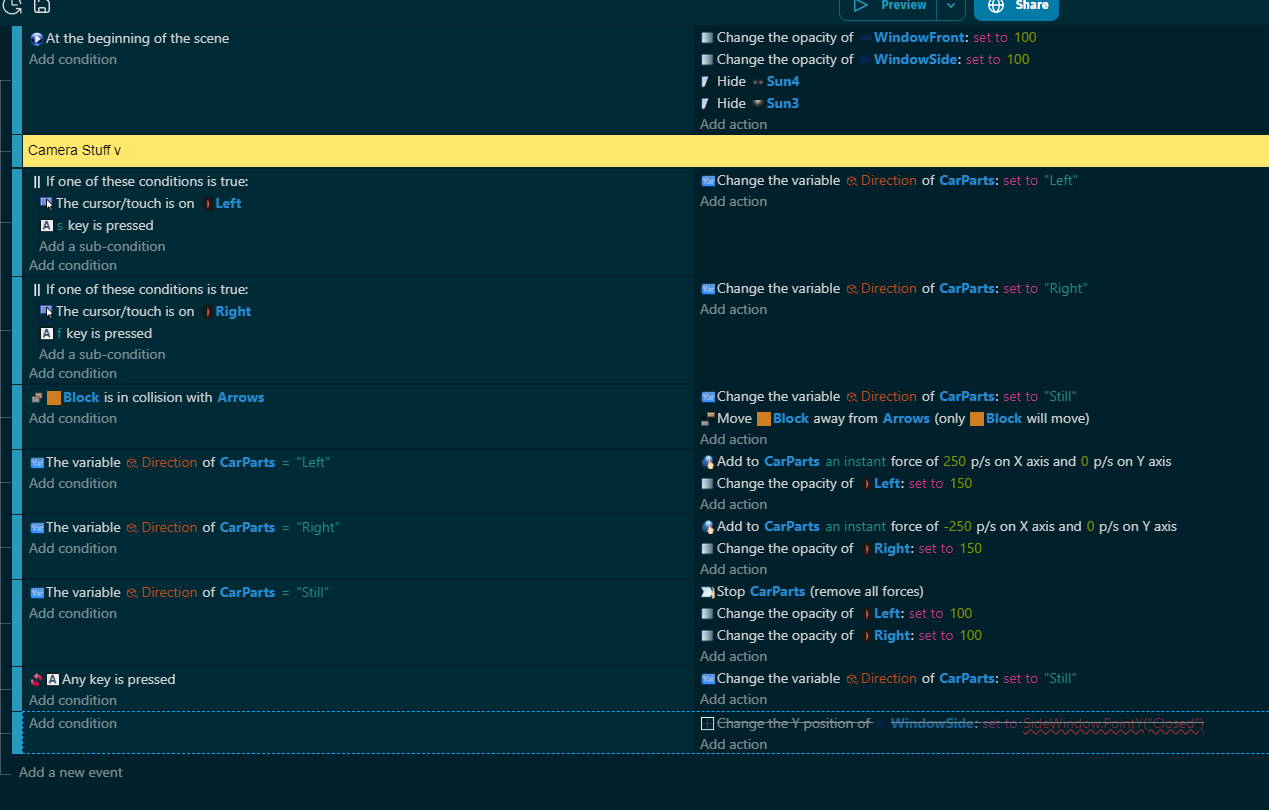This screenshot has width=1269, height=810.
Task: Click the cursor icon beside "cursor/touch is on Left"
Action: pyautogui.click(x=46, y=203)
